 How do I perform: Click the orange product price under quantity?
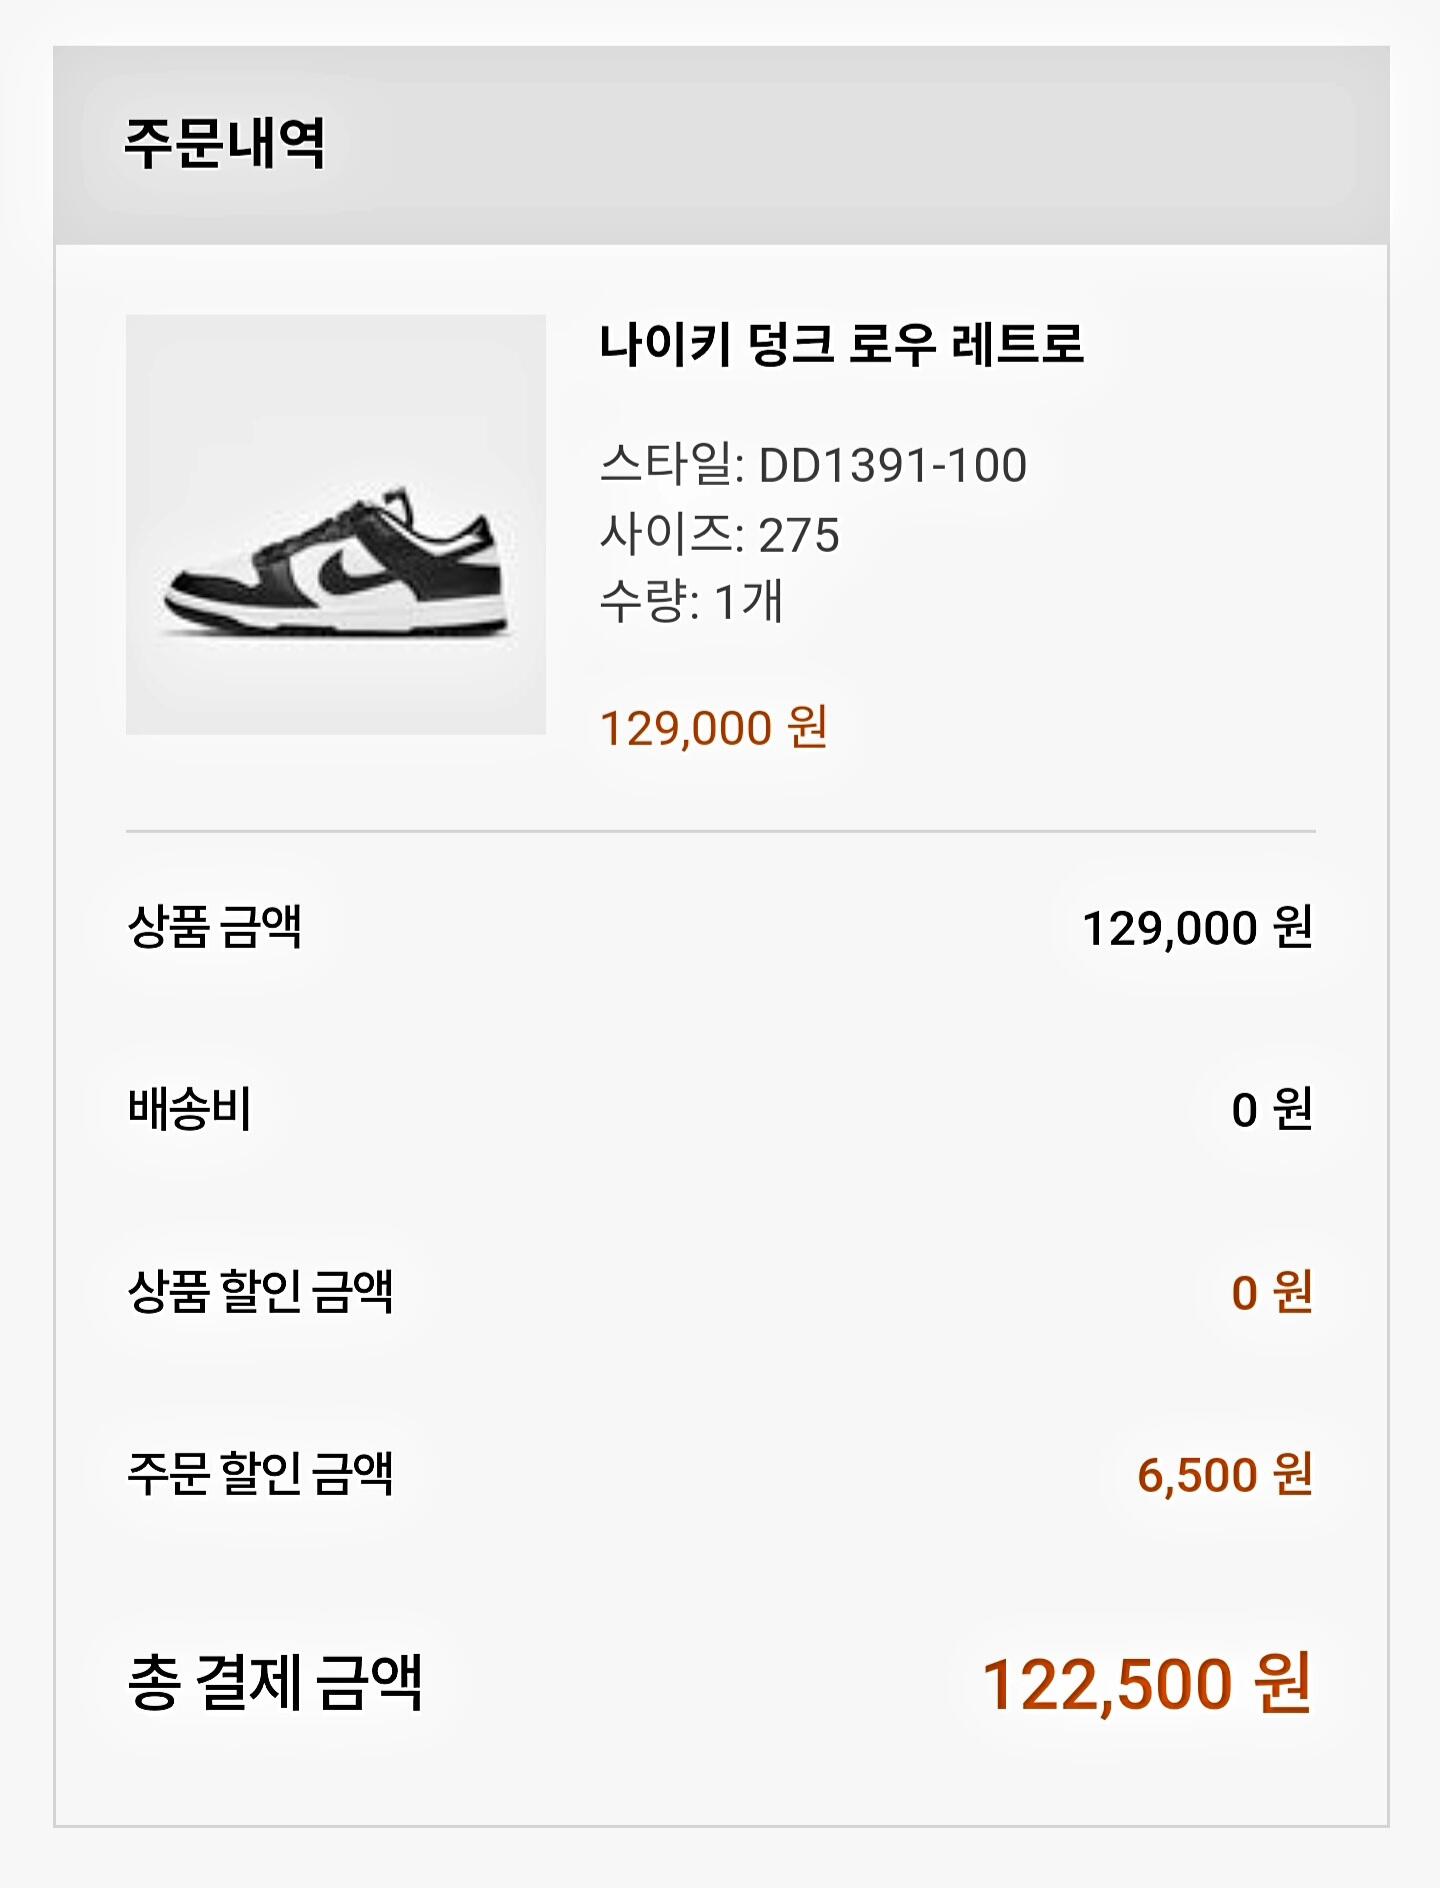(x=713, y=727)
